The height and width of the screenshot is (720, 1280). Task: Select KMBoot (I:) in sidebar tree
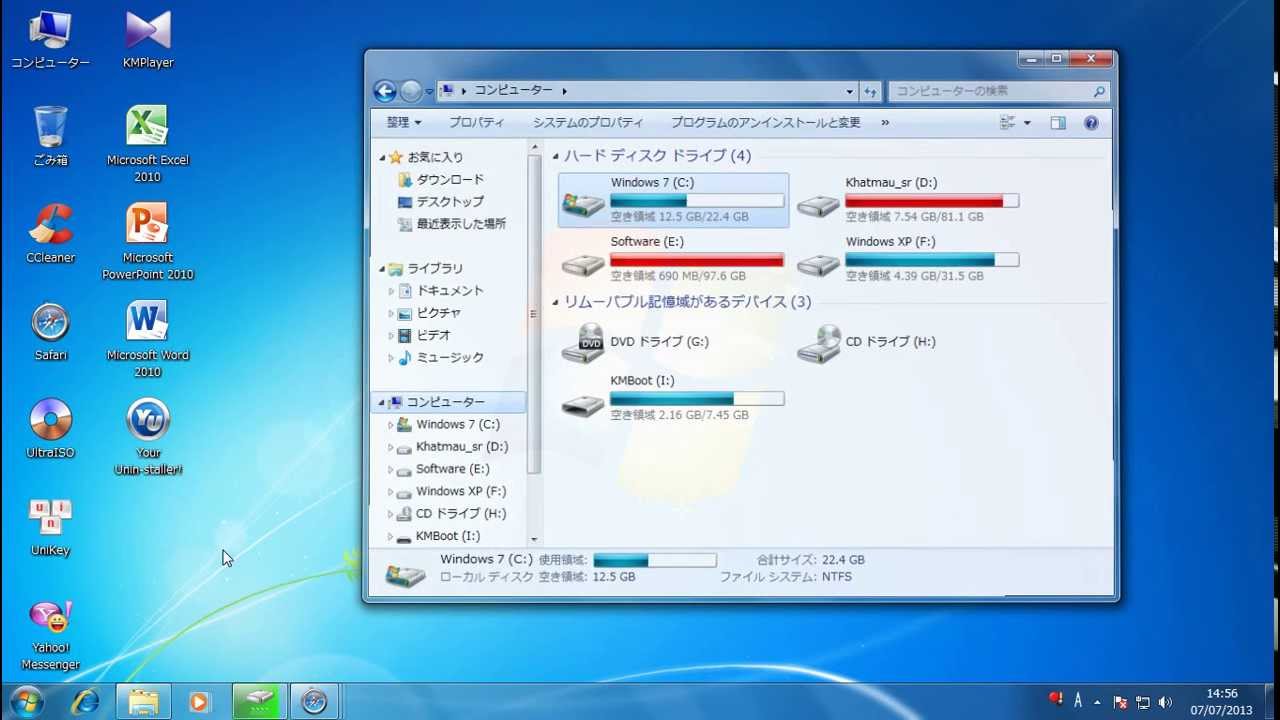[x=448, y=536]
